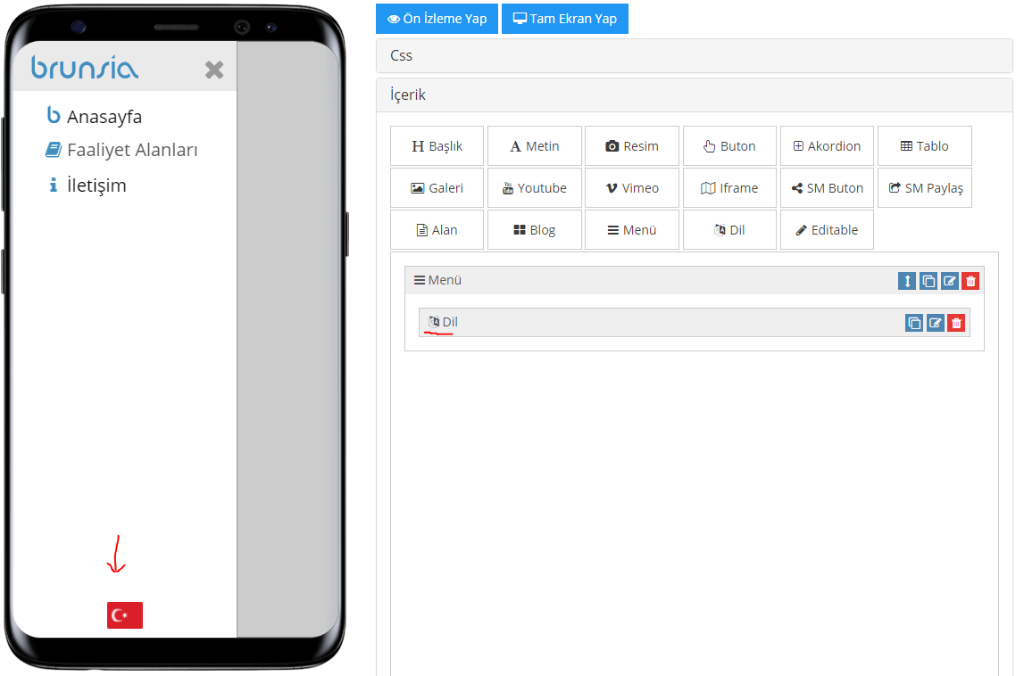Delete the Menü element with the trash icon

tap(970, 281)
